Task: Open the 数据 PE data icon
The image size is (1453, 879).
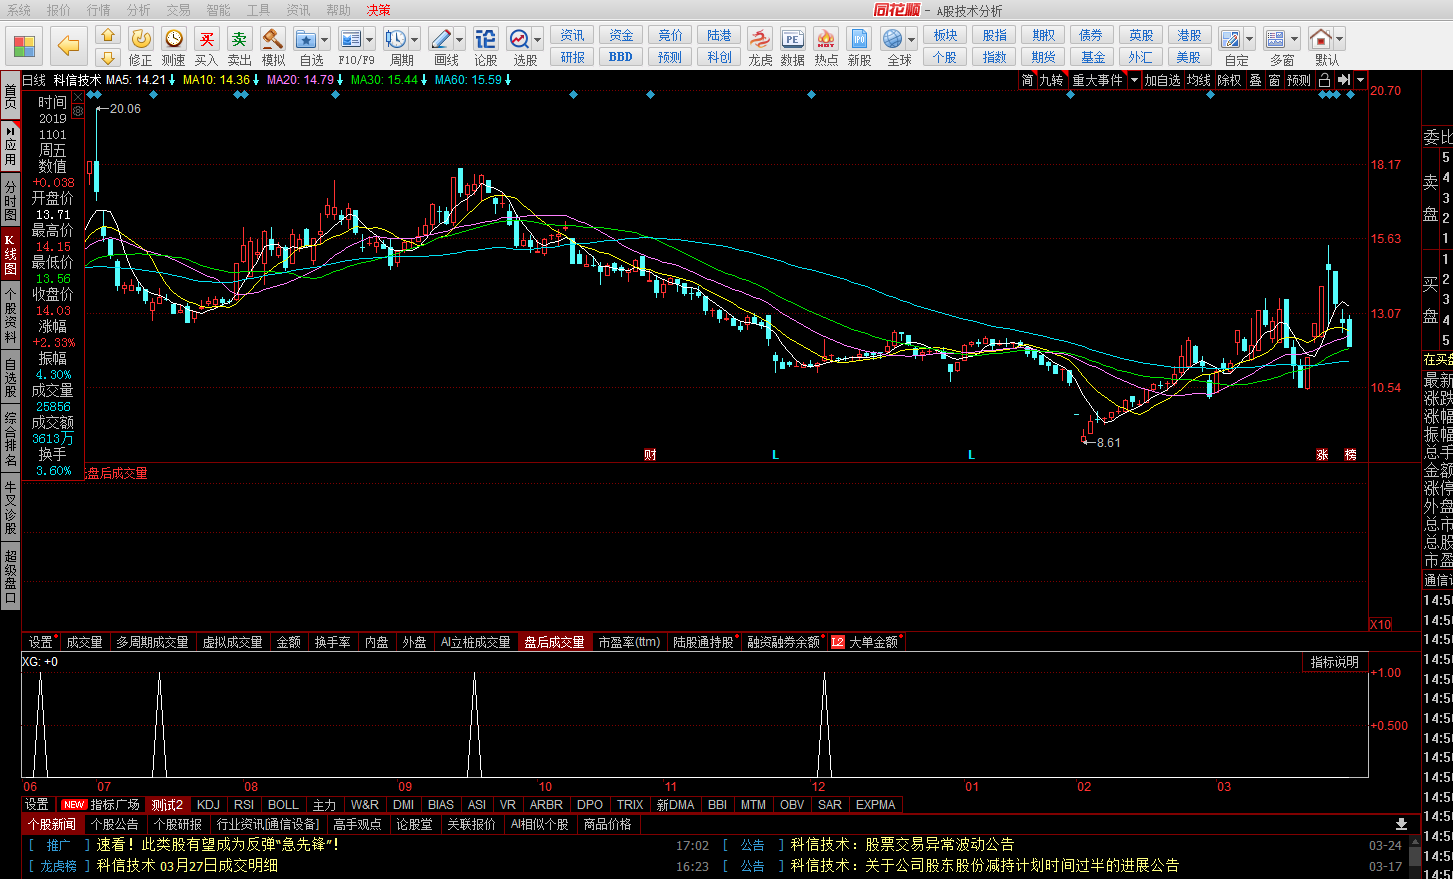Action: pos(793,39)
